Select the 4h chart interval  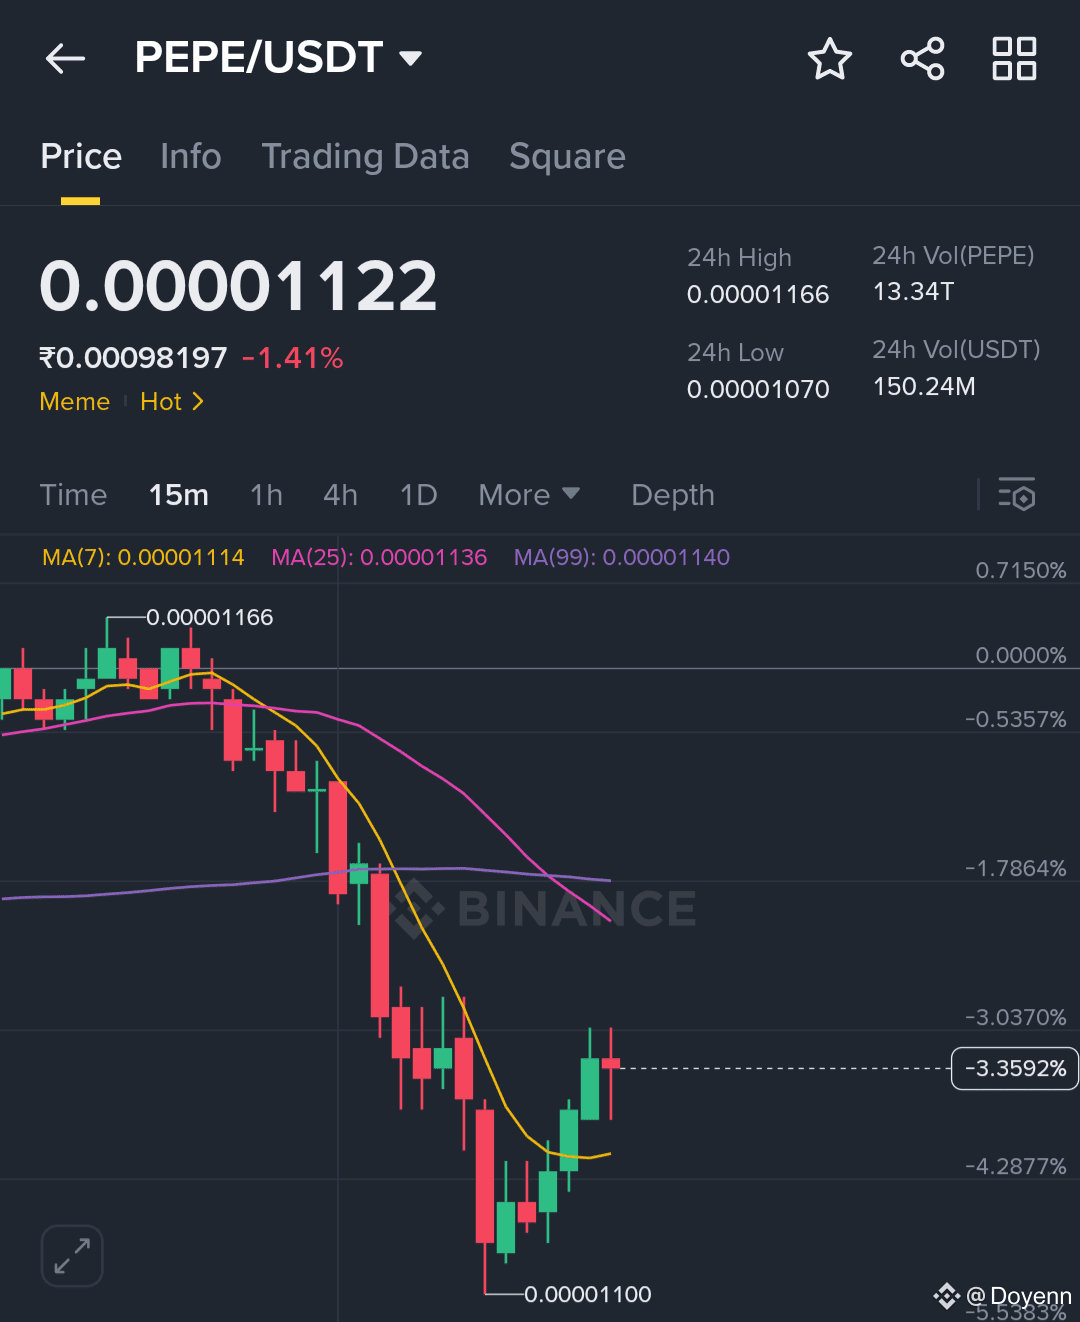pos(340,495)
